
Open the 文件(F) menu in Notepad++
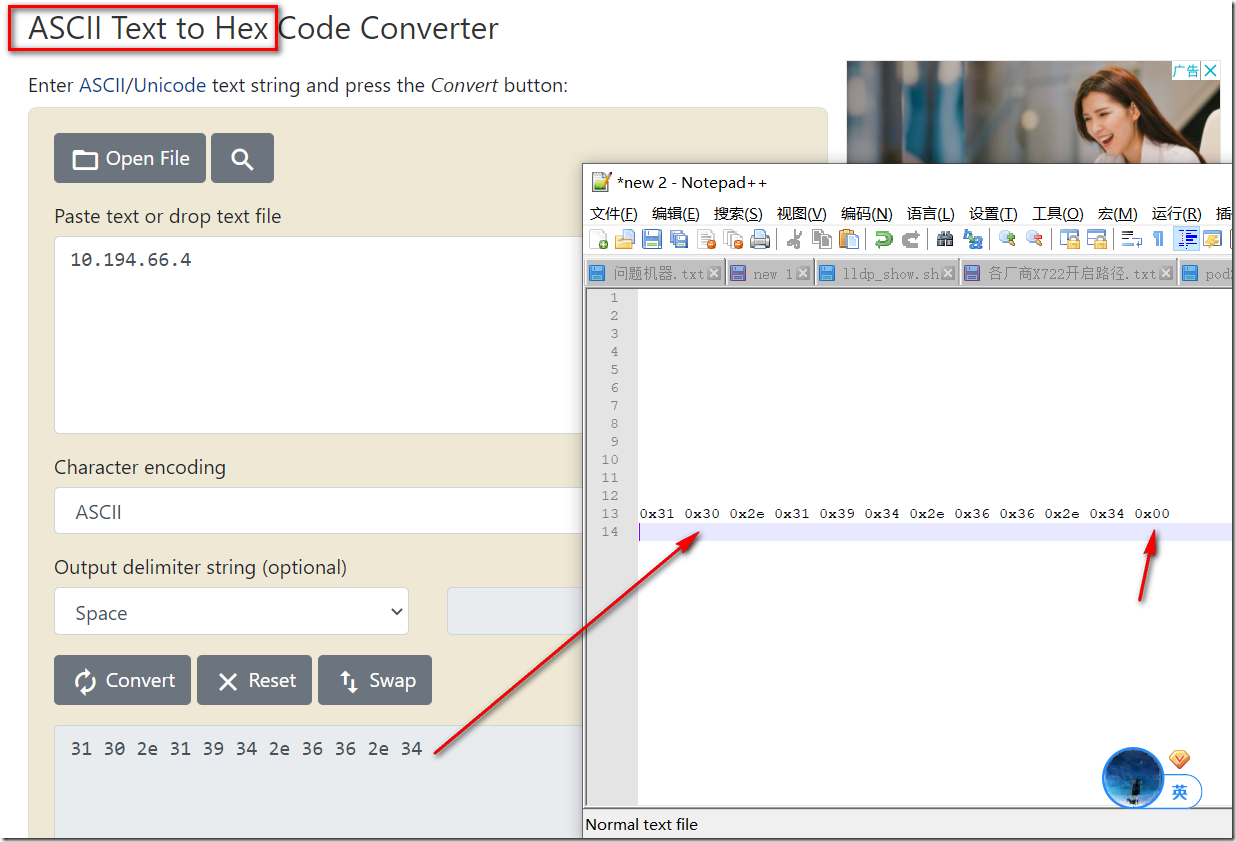(613, 213)
